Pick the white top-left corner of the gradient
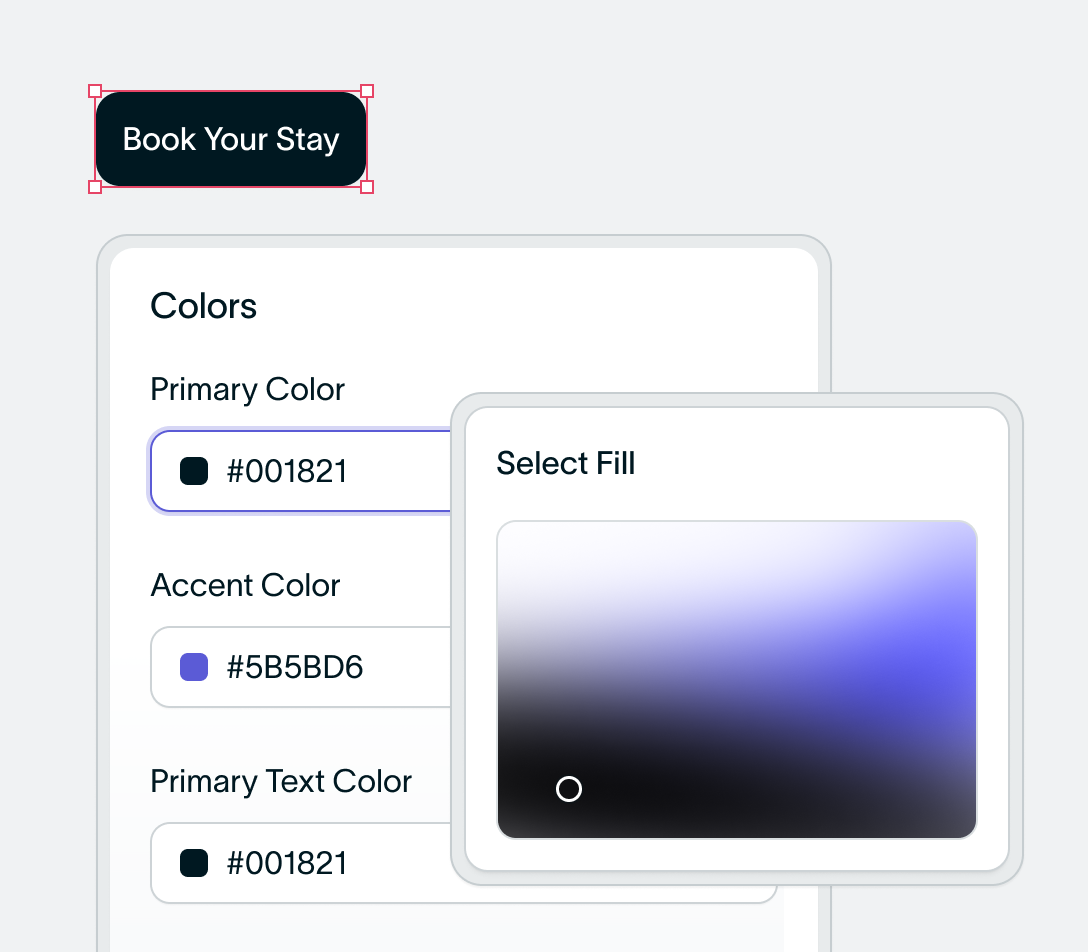Viewport: 1088px width, 952px height. pos(510,533)
